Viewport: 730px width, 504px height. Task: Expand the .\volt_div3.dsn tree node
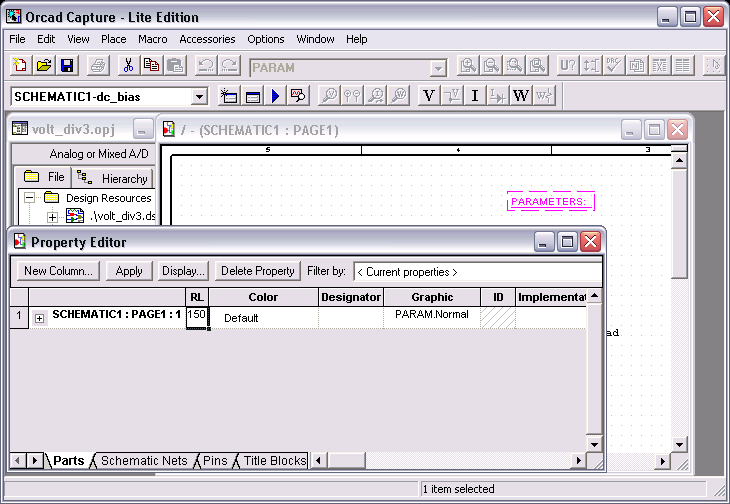[52, 217]
